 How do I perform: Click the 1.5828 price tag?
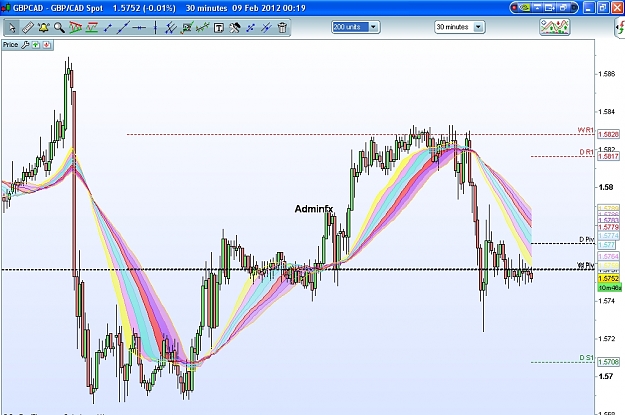pos(609,134)
